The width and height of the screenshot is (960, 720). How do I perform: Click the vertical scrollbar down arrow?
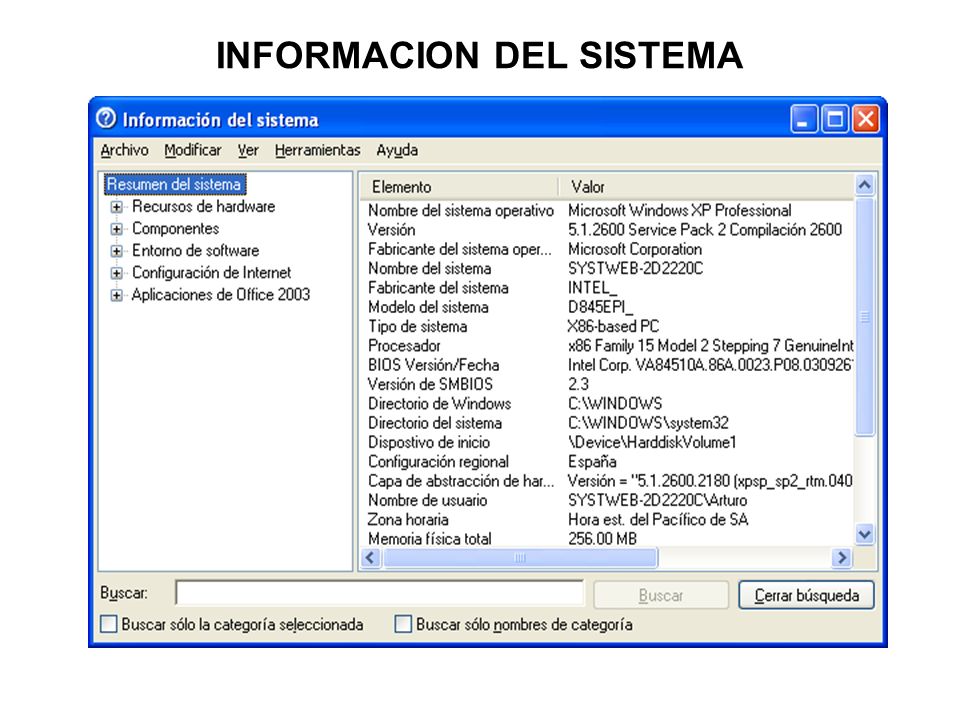click(x=864, y=534)
